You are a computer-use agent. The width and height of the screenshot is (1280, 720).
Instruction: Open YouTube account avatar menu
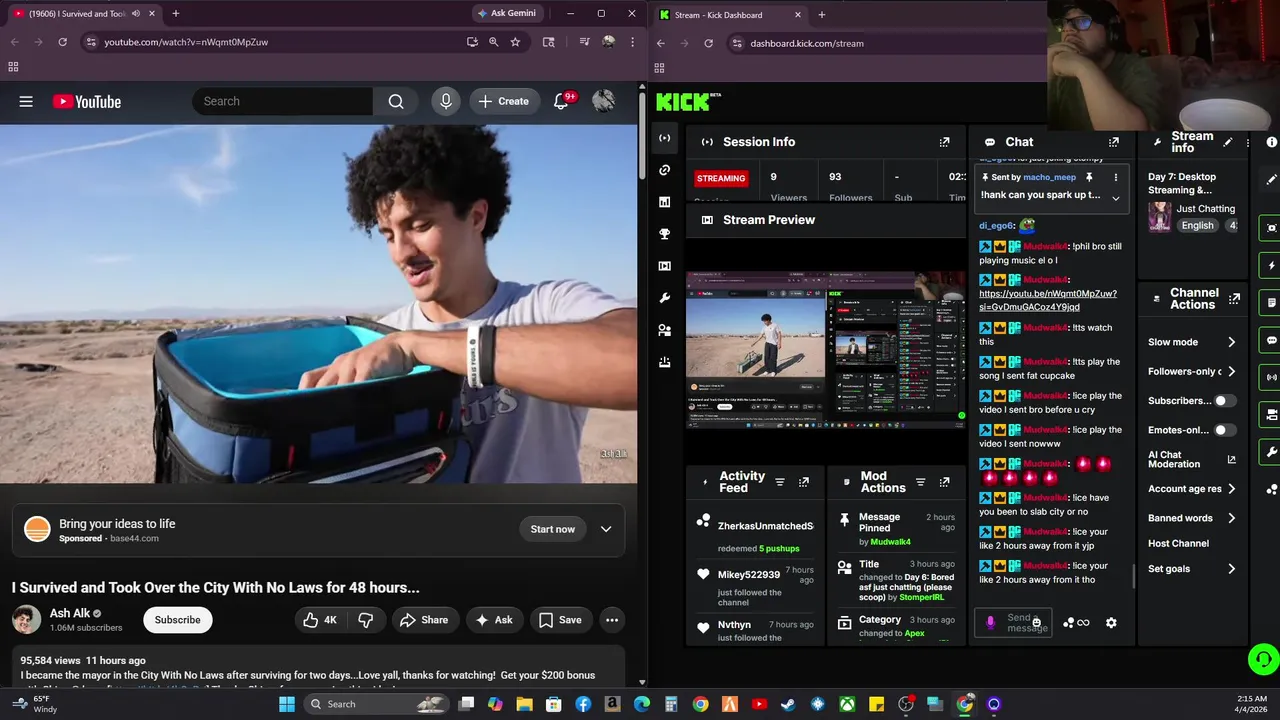coord(603,101)
